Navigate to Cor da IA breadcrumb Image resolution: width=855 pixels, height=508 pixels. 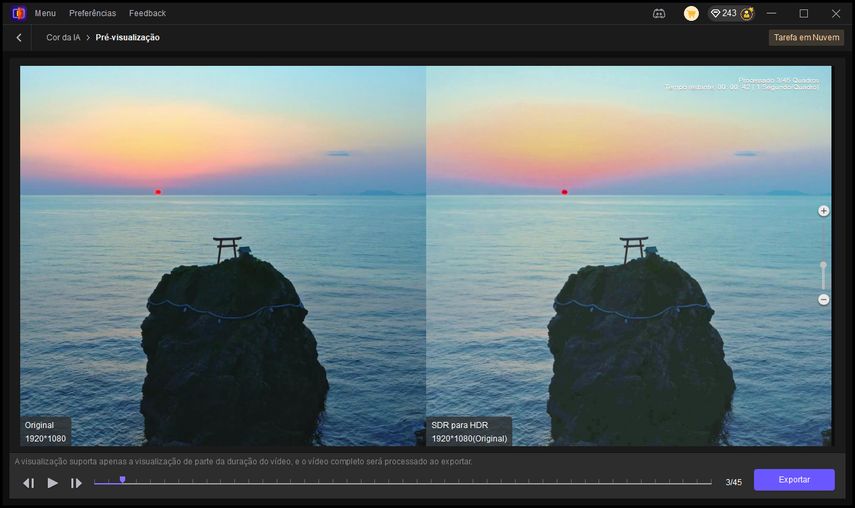pyautogui.click(x=63, y=38)
